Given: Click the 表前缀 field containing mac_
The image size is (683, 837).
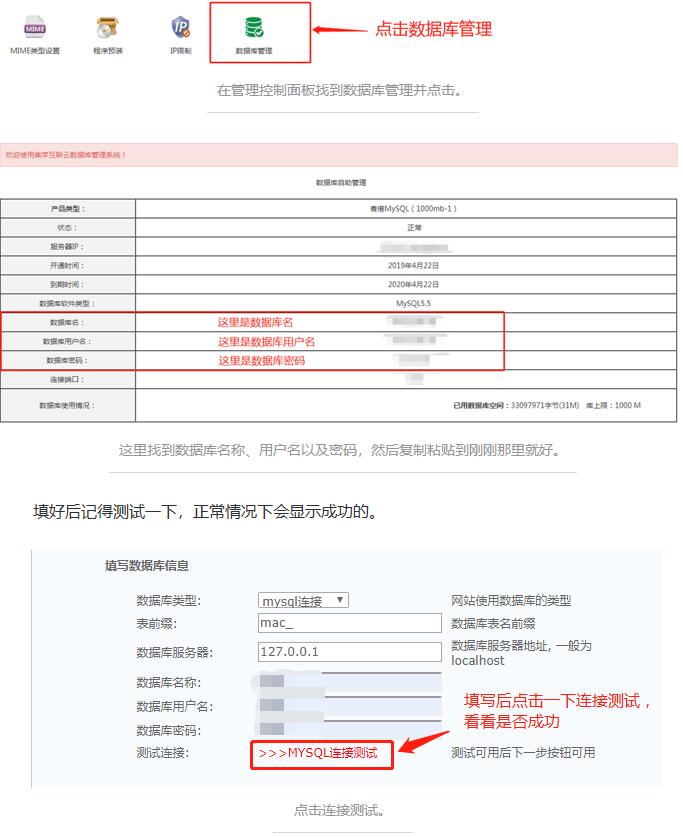Looking at the screenshot, I should (350, 623).
